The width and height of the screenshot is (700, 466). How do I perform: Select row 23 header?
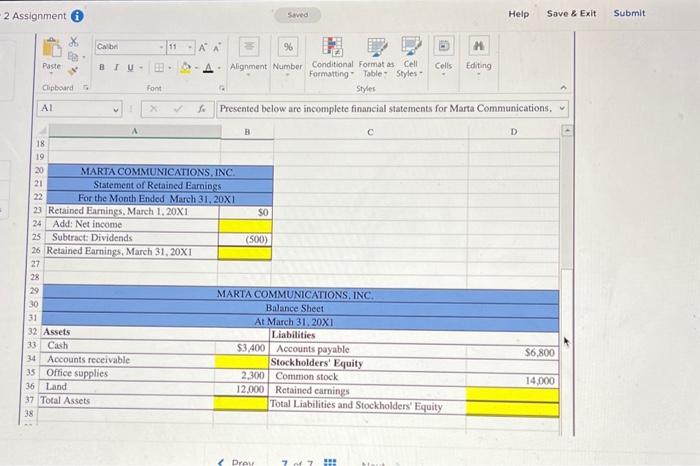point(38,210)
